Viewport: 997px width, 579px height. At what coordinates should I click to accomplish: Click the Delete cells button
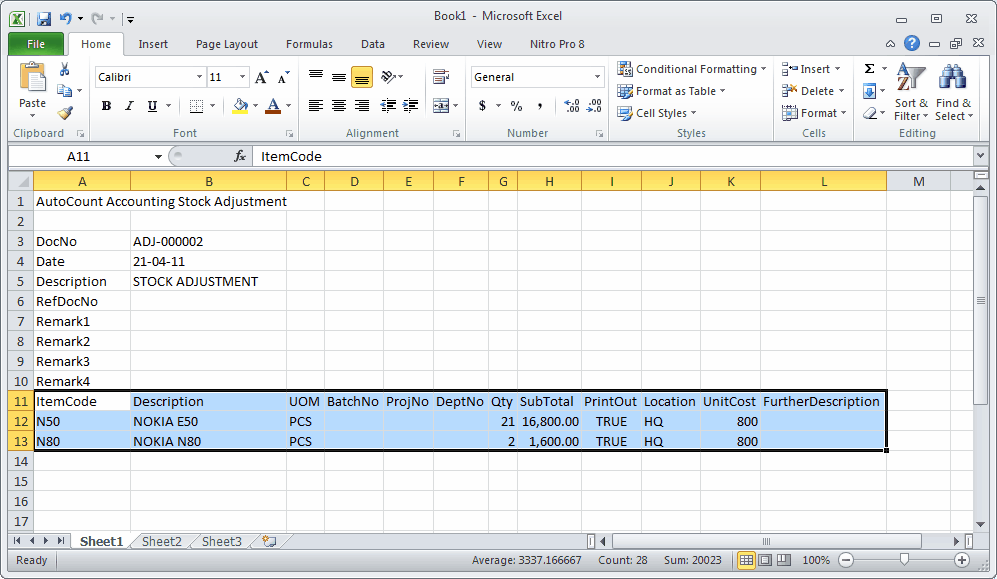tap(813, 91)
